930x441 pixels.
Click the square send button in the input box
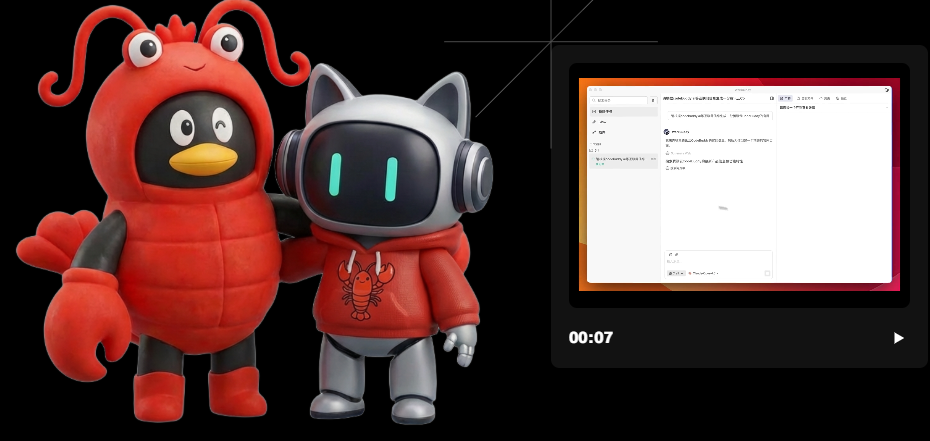click(x=767, y=273)
